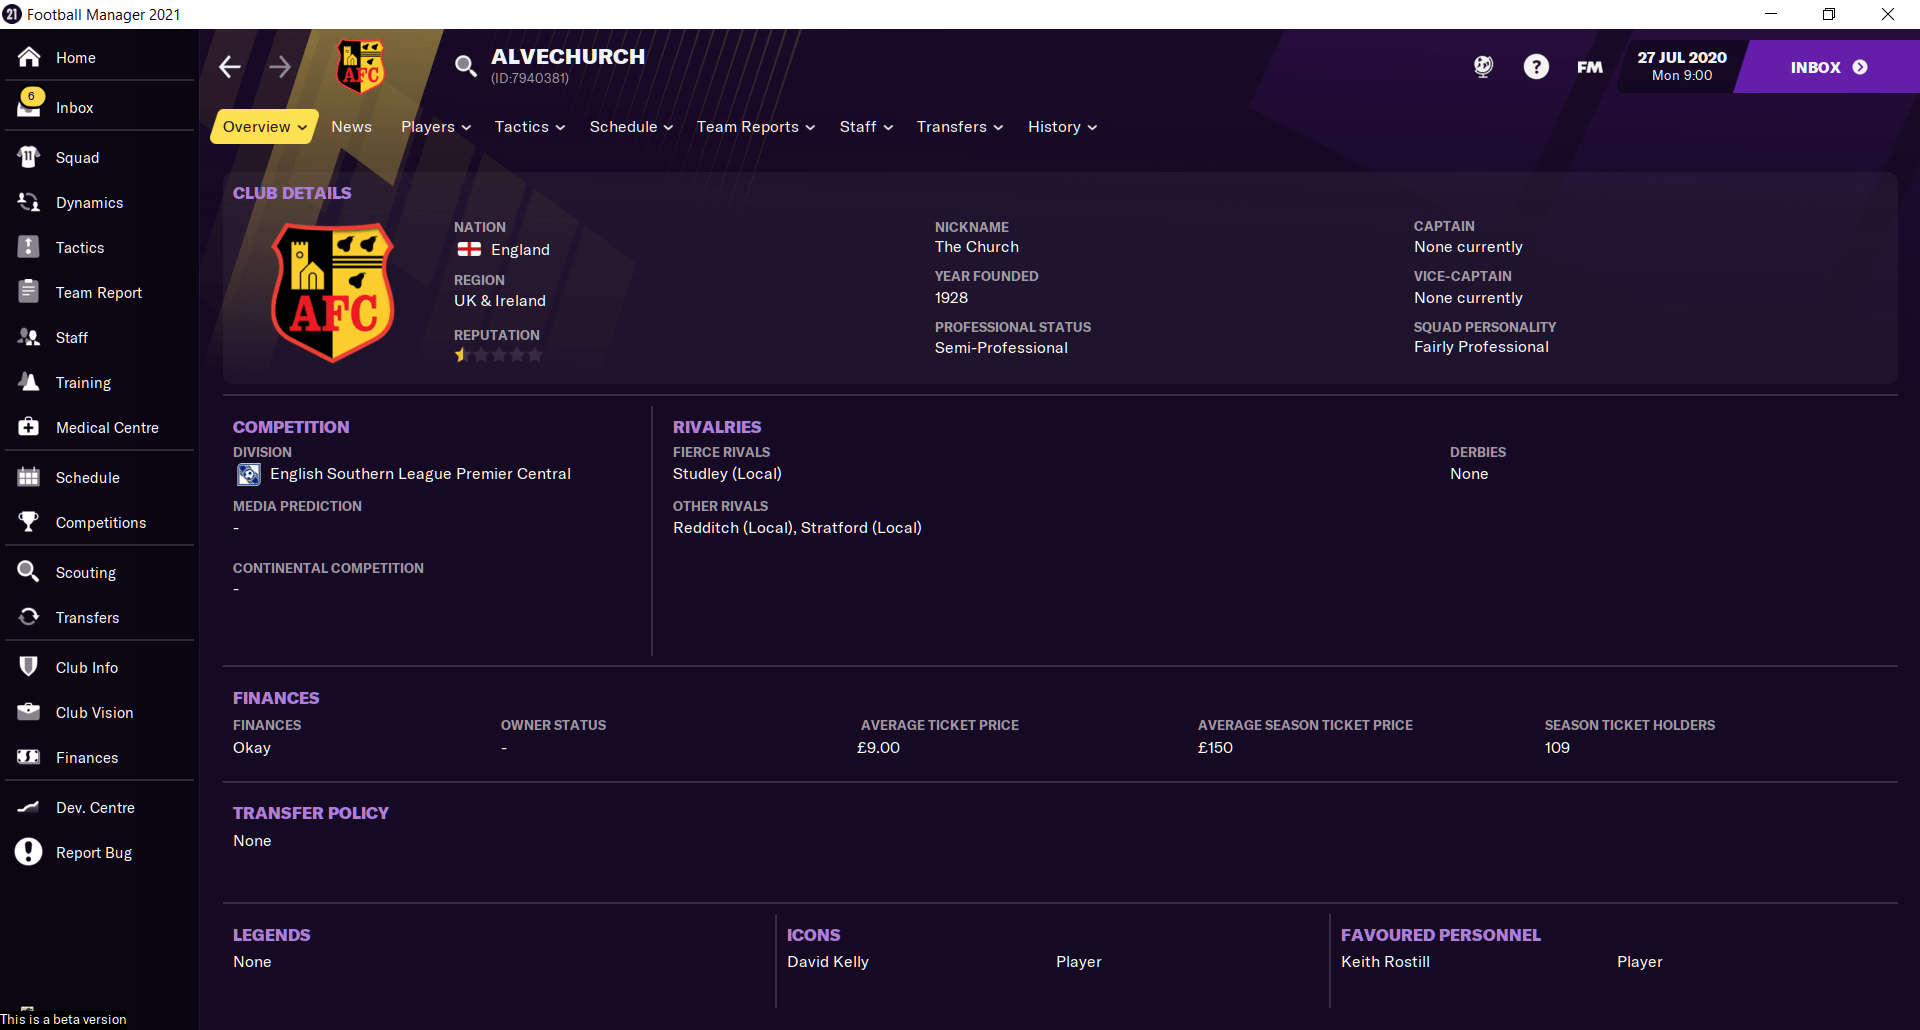Go back with the left arrow
This screenshot has width=1920, height=1030.
230,67
